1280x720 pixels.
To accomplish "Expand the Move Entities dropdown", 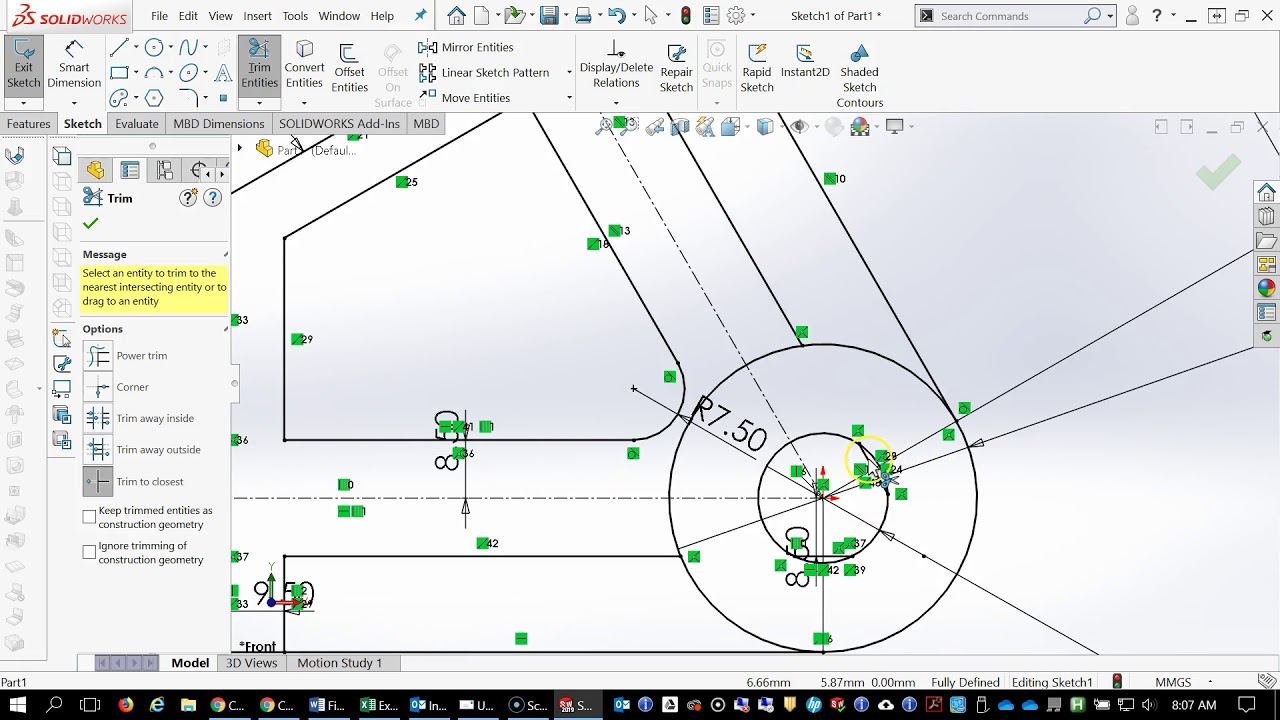I will pyautogui.click(x=569, y=97).
